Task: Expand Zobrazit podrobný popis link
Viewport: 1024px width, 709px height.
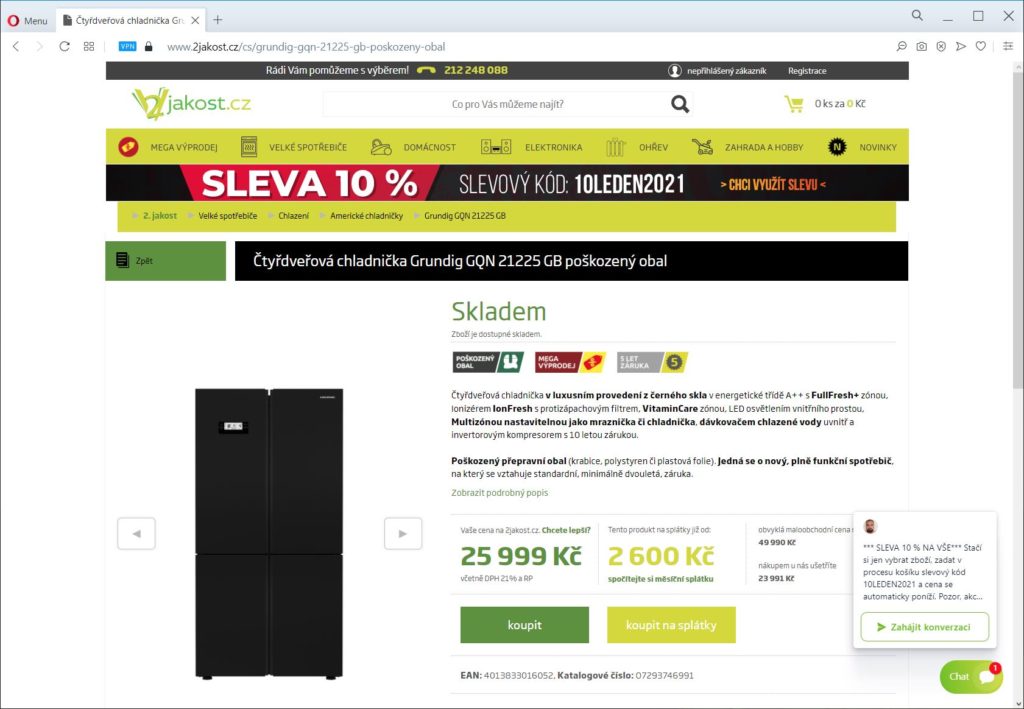Action: [500, 493]
